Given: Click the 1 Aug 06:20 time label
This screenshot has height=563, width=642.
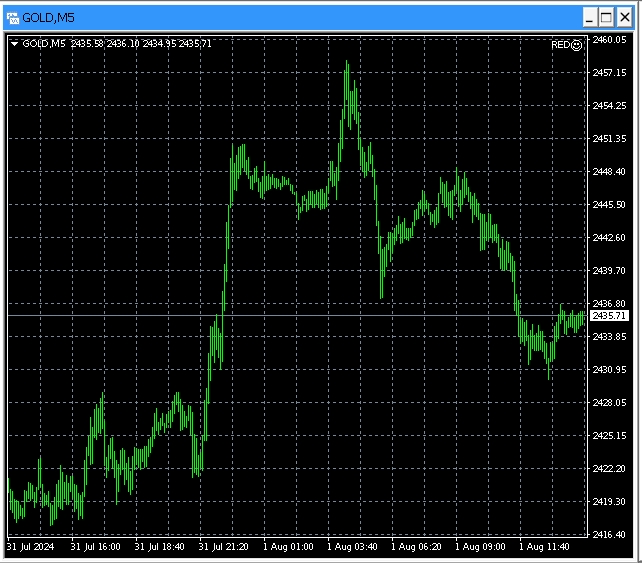Looking at the screenshot, I should point(418,548).
